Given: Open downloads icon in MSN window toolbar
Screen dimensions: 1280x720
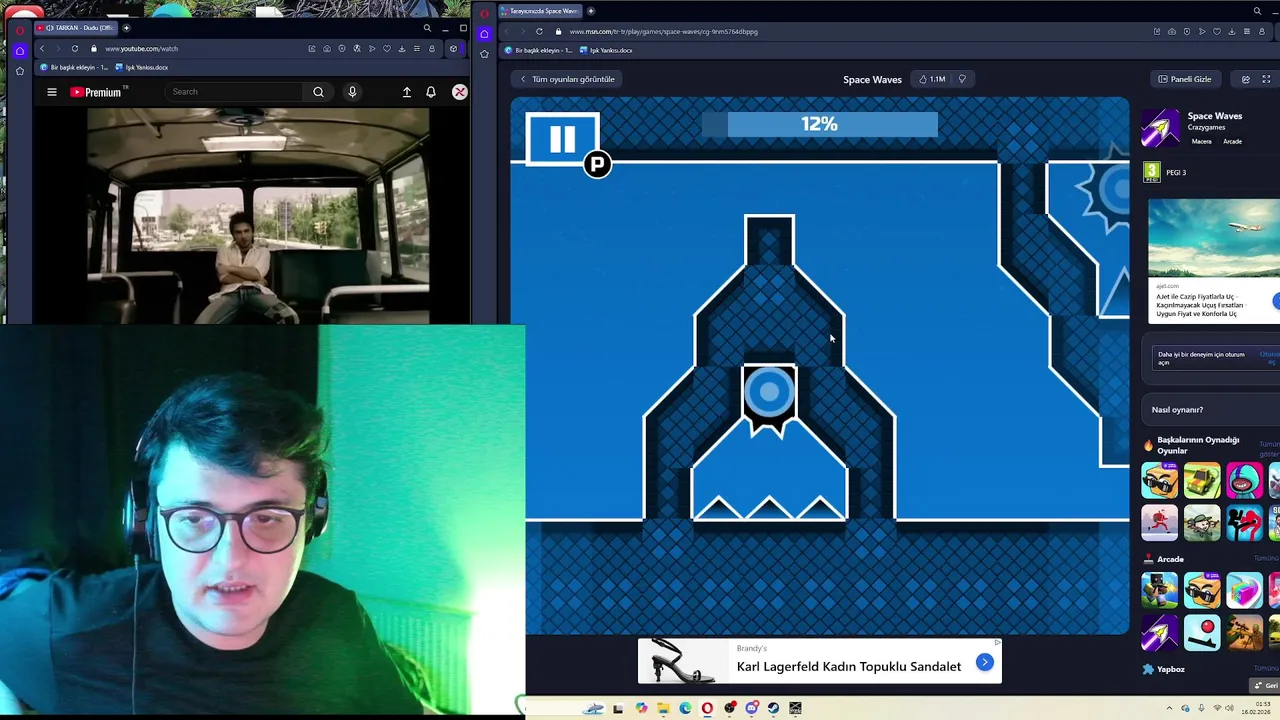Looking at the screenshot, I should click(x=1232, y=31).
